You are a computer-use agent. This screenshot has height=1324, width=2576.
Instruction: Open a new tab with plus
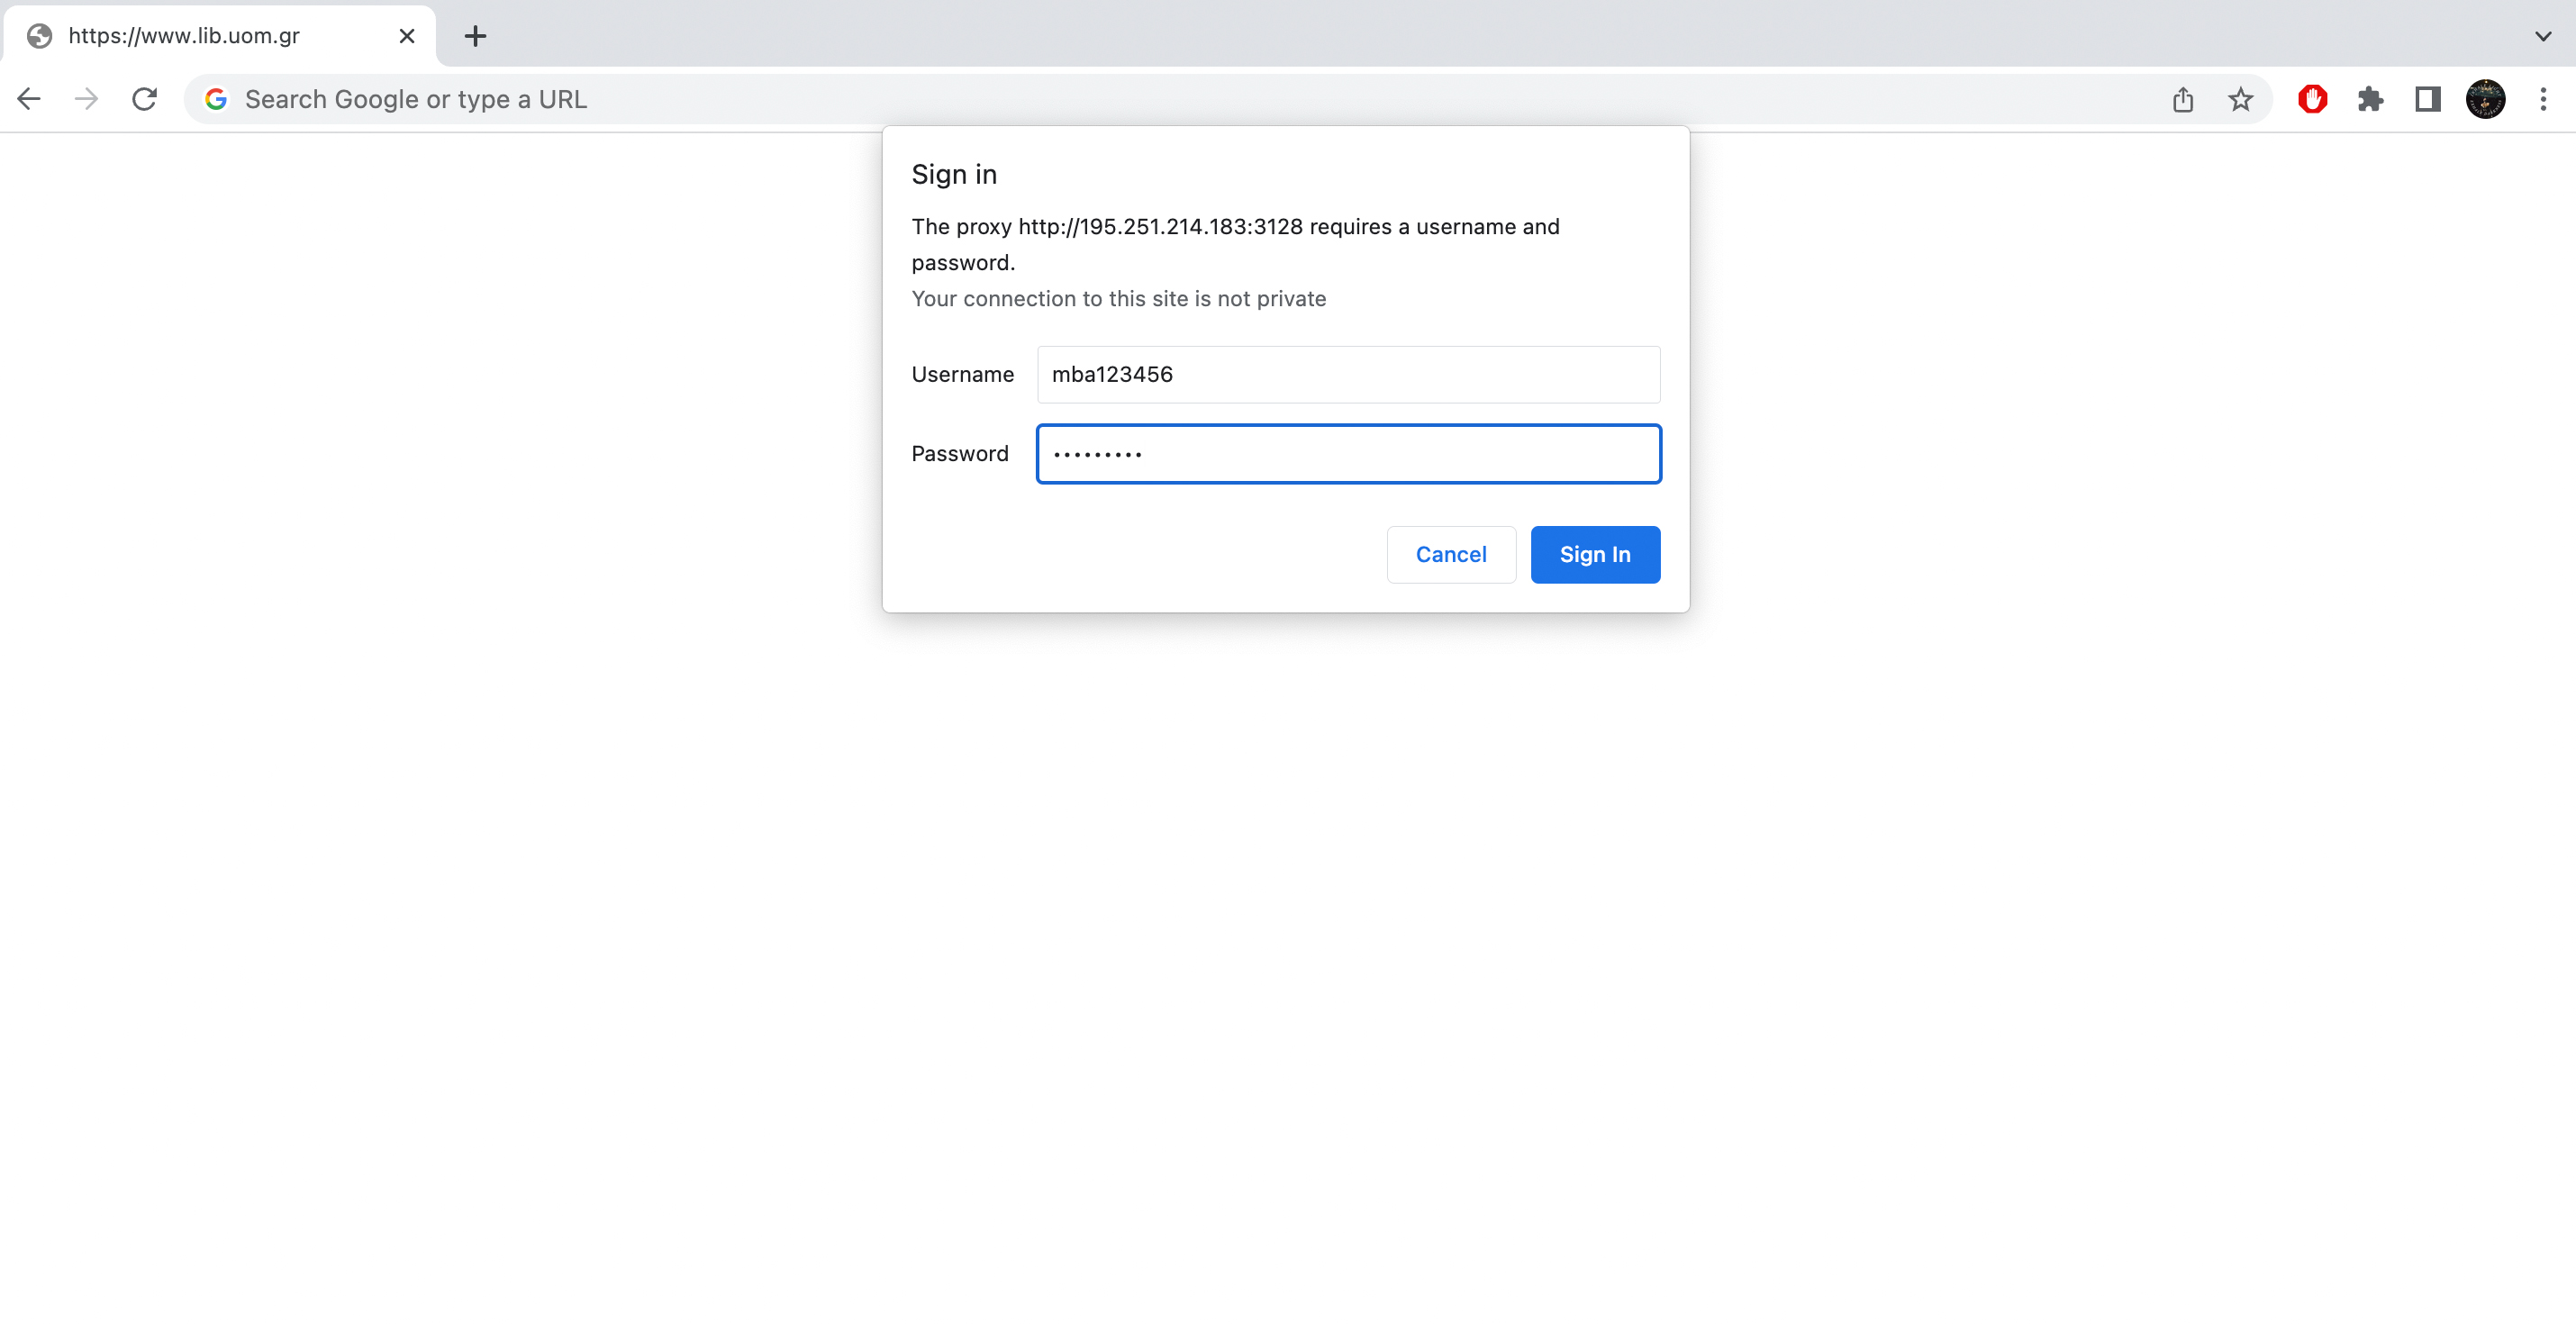tap(475, 36)
